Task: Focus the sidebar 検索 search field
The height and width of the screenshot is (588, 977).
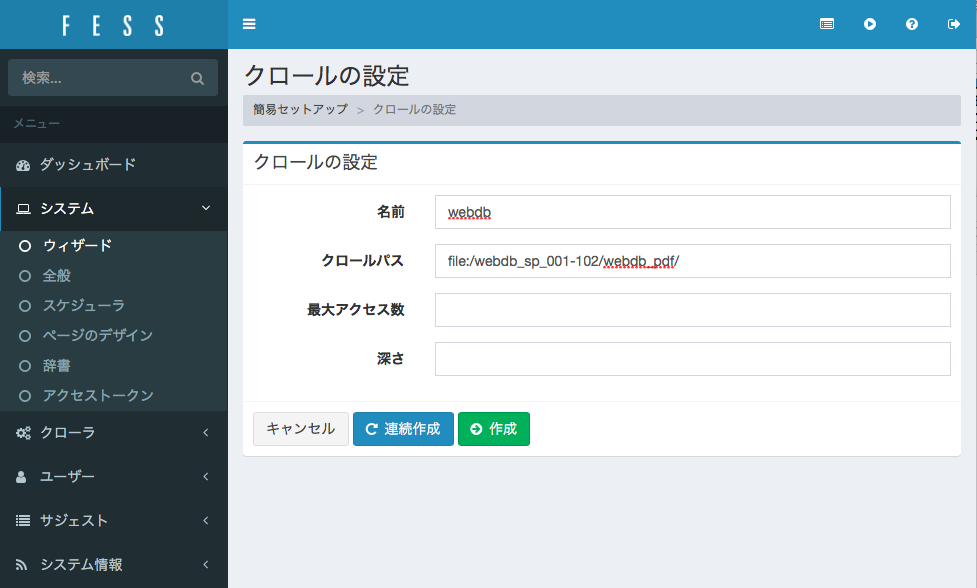Action: point(113,78)
